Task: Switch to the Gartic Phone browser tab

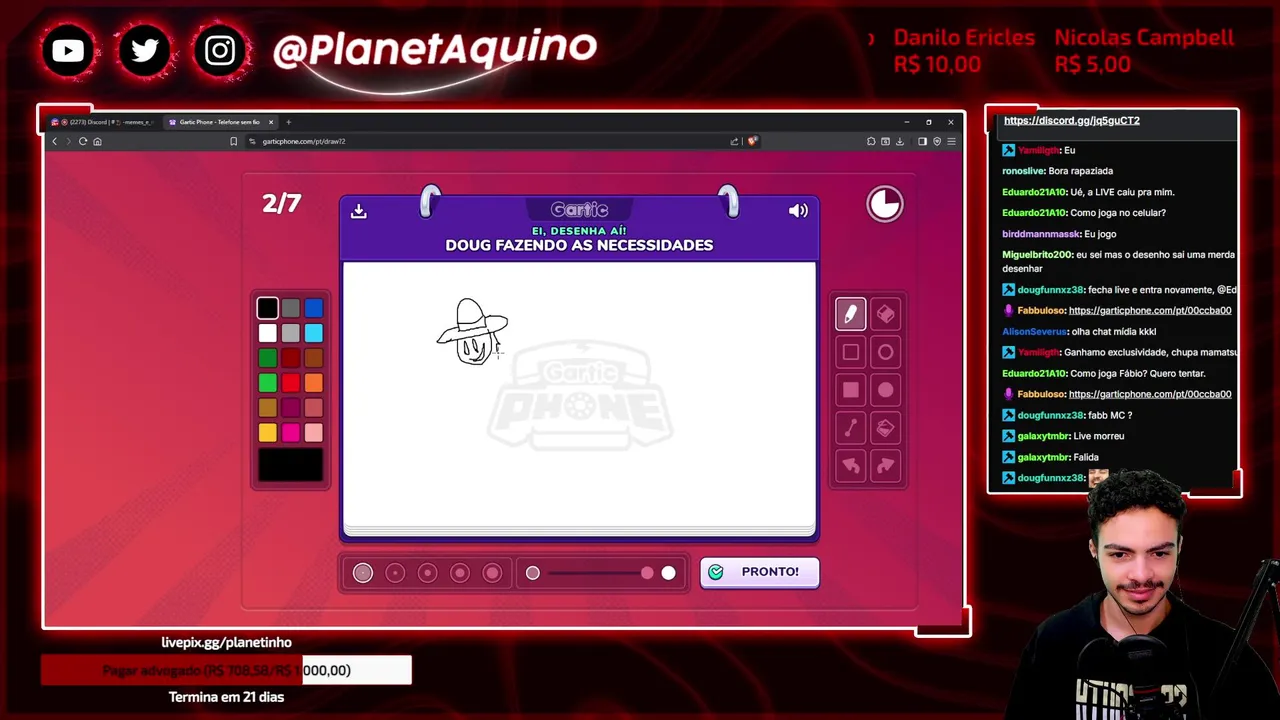Action: pos(220,122)
